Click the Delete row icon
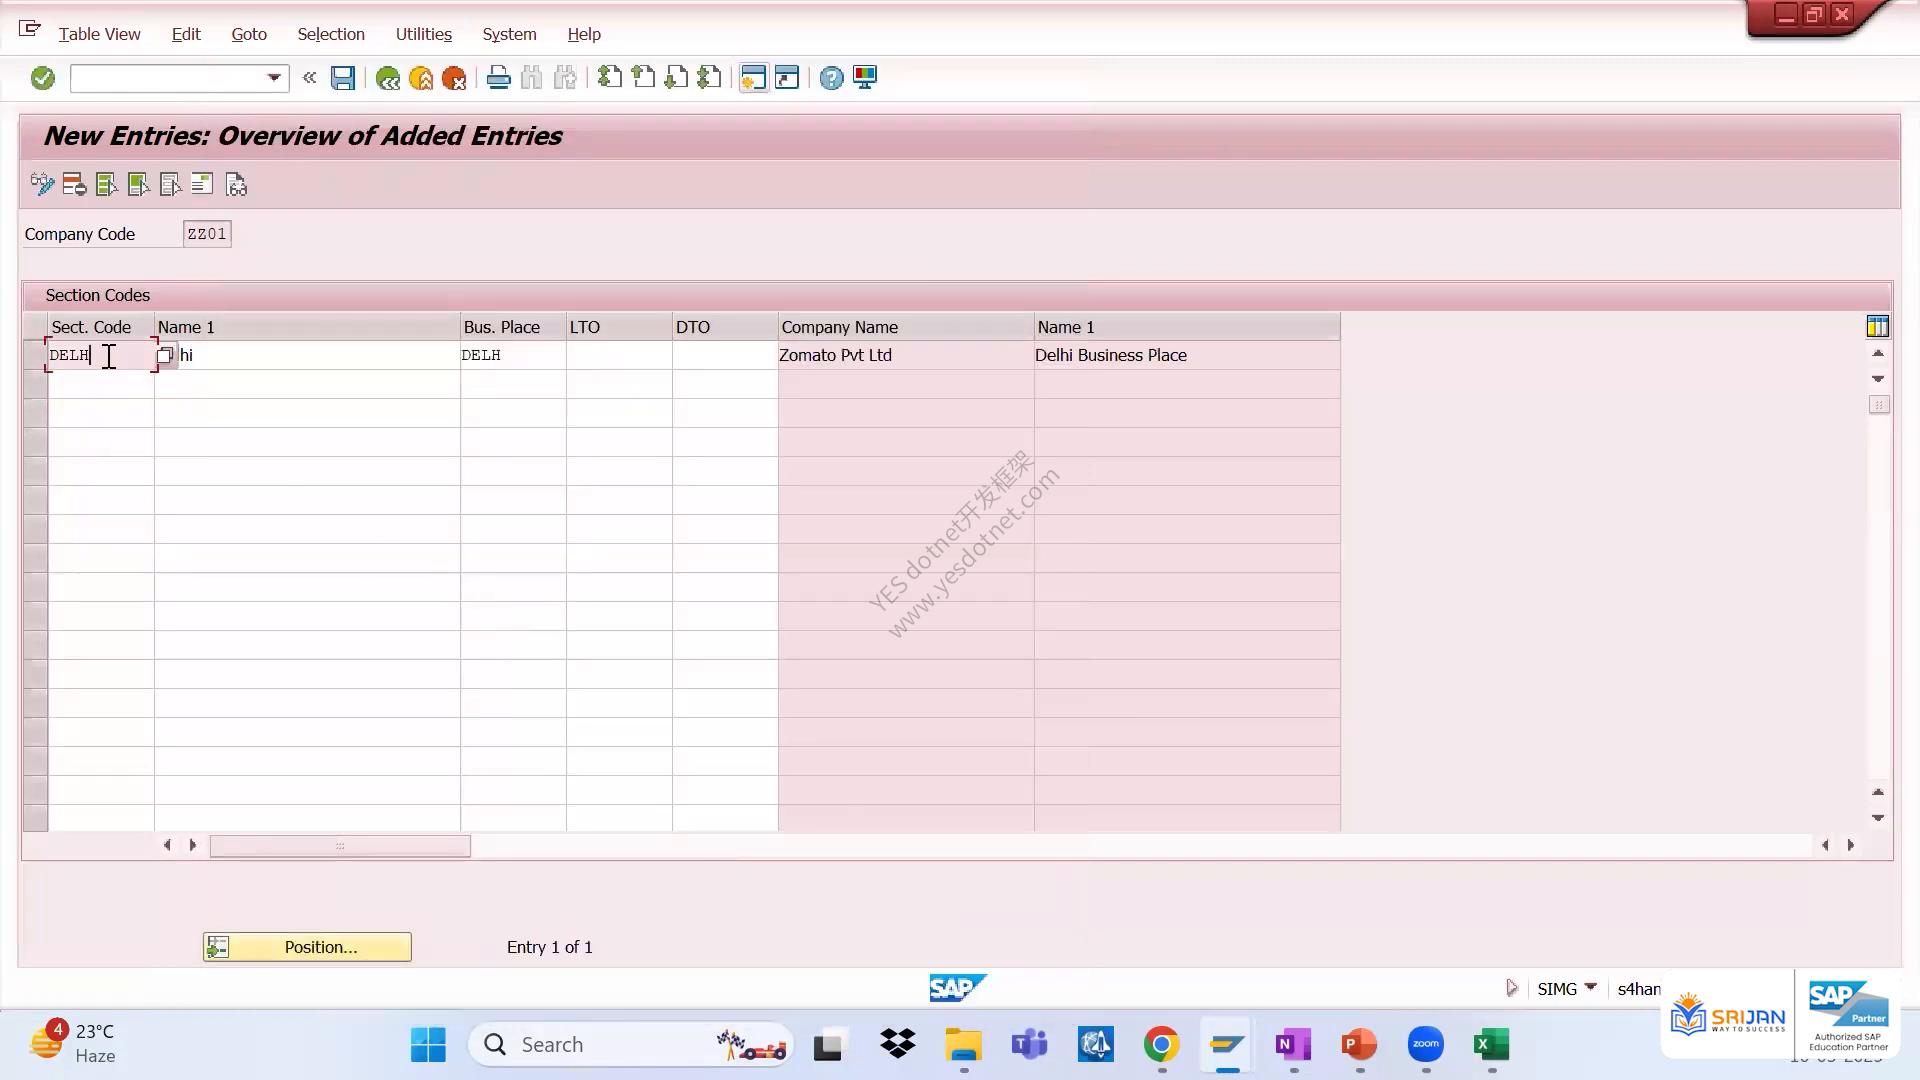The width and height of the screenshot is (1920, 1080). click(74, 185)
